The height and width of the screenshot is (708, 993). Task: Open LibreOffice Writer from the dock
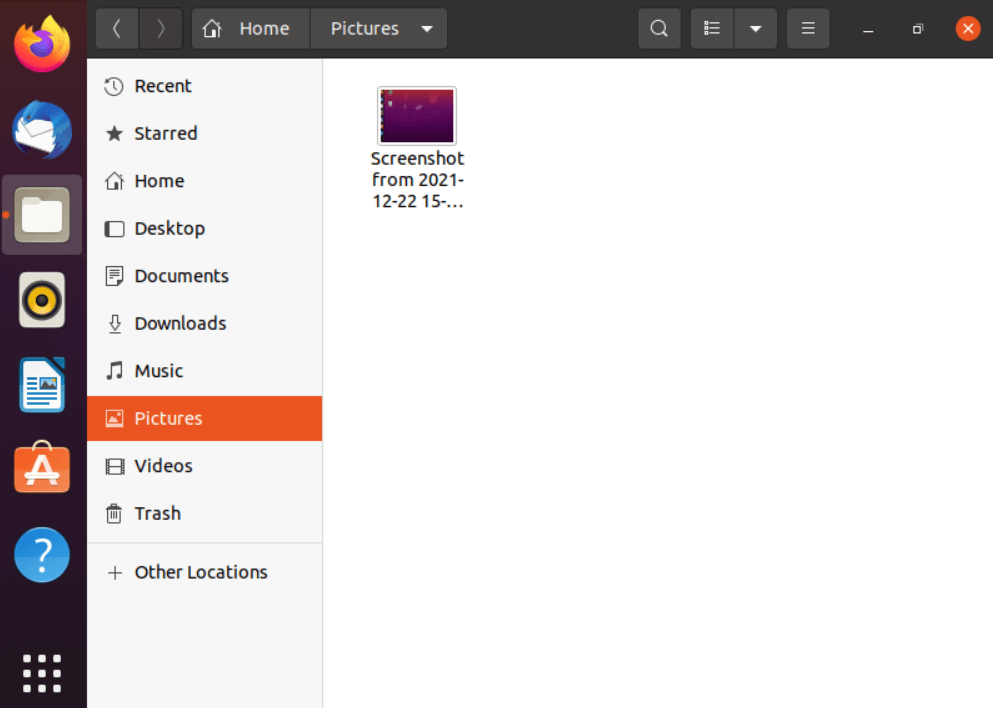coord(41,384)
